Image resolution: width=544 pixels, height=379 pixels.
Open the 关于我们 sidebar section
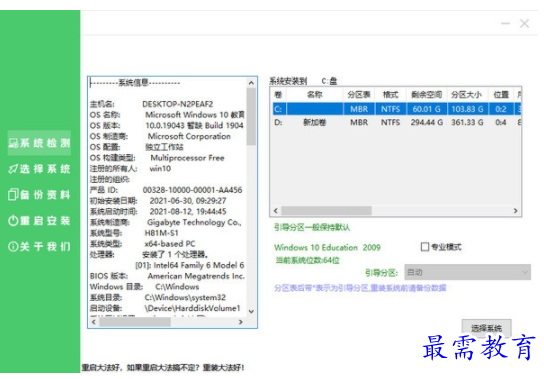[39, 247]
